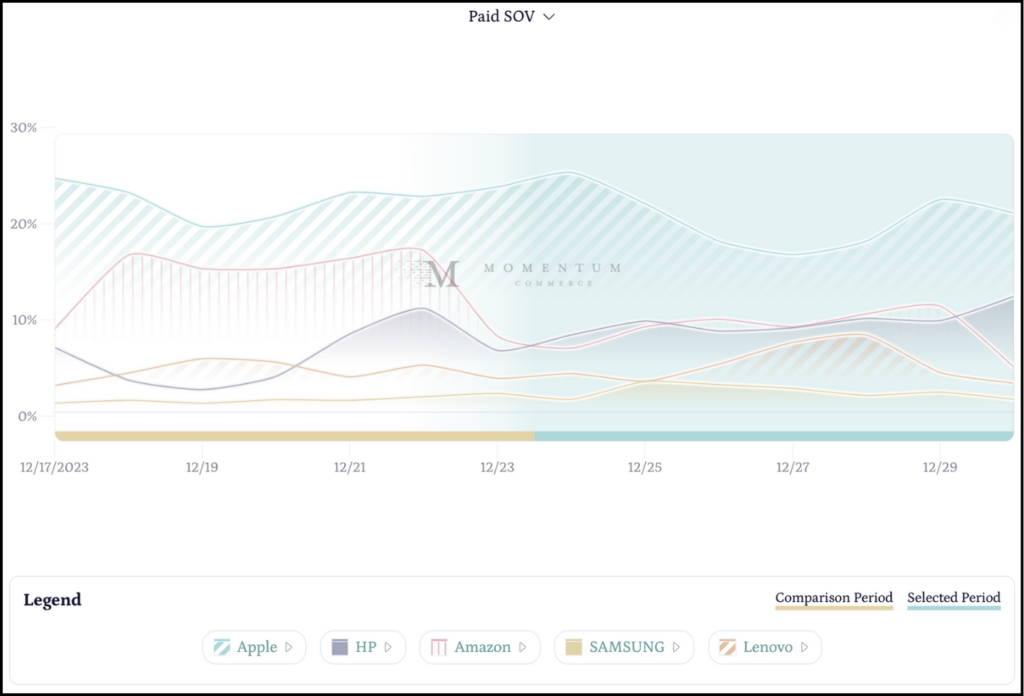Viewport: 1024px width, 696px height.
Task: Click the Legend heading text
Action: [x=52, y=600]
